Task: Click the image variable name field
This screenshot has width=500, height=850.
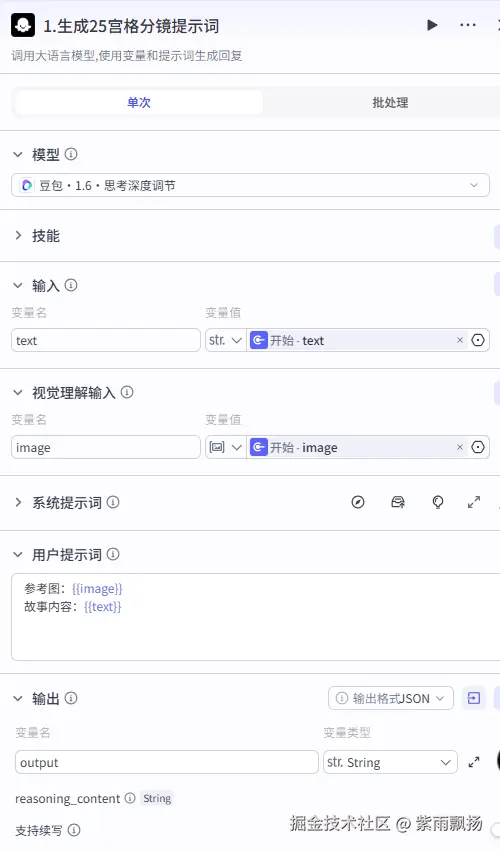Action: pos(106,447)
